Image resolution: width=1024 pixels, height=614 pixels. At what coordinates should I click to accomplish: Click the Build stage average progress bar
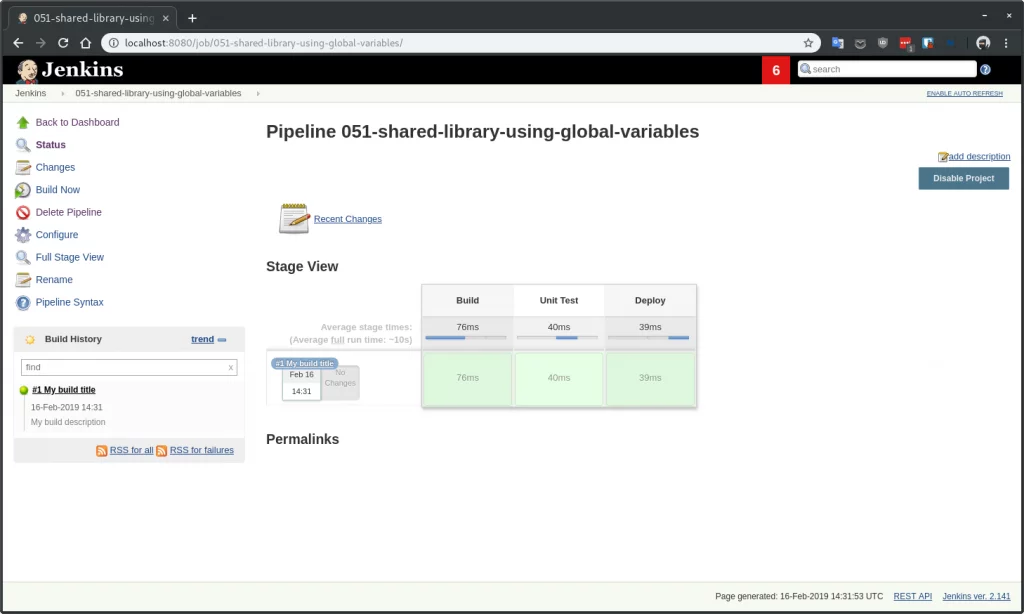(466, 338)
